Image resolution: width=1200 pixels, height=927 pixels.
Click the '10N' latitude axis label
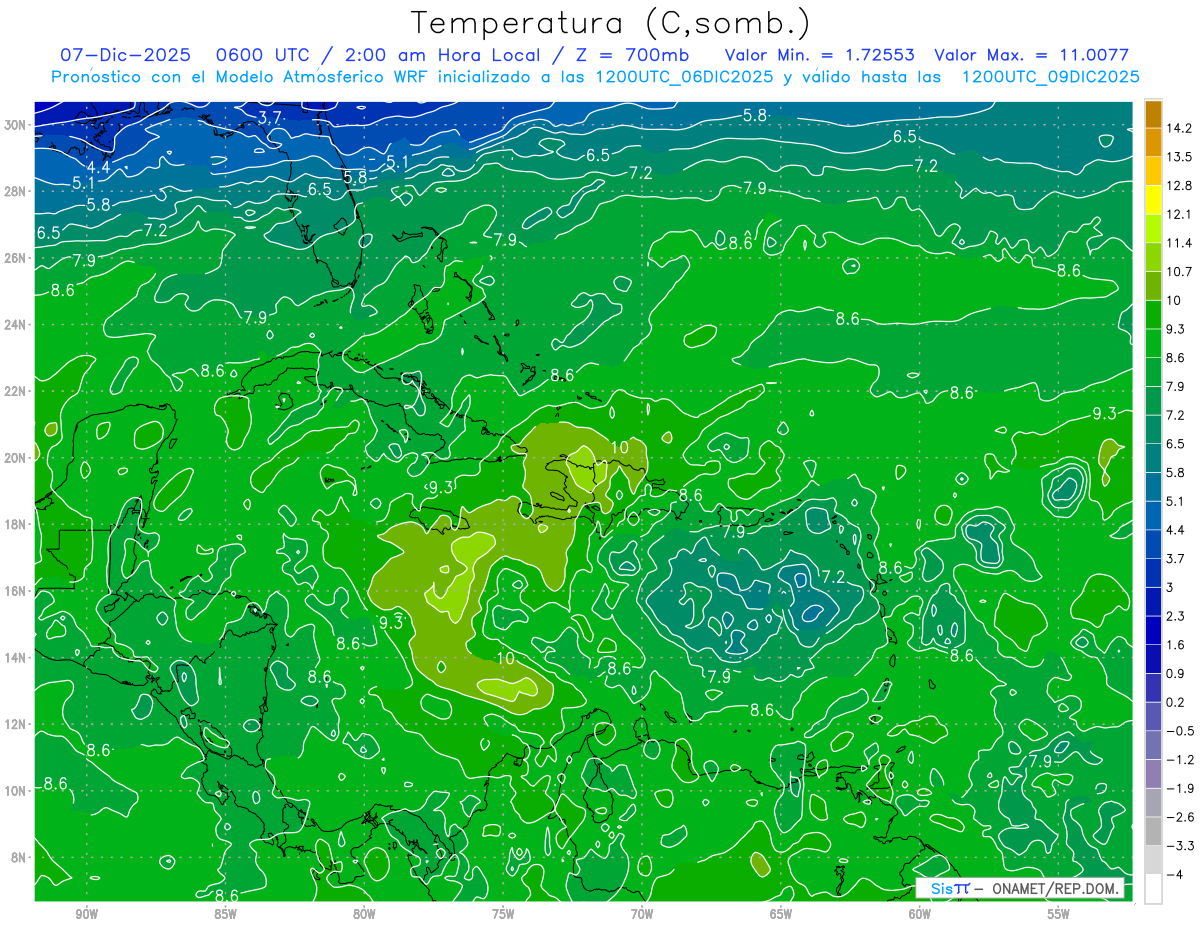tap(15, 790)
